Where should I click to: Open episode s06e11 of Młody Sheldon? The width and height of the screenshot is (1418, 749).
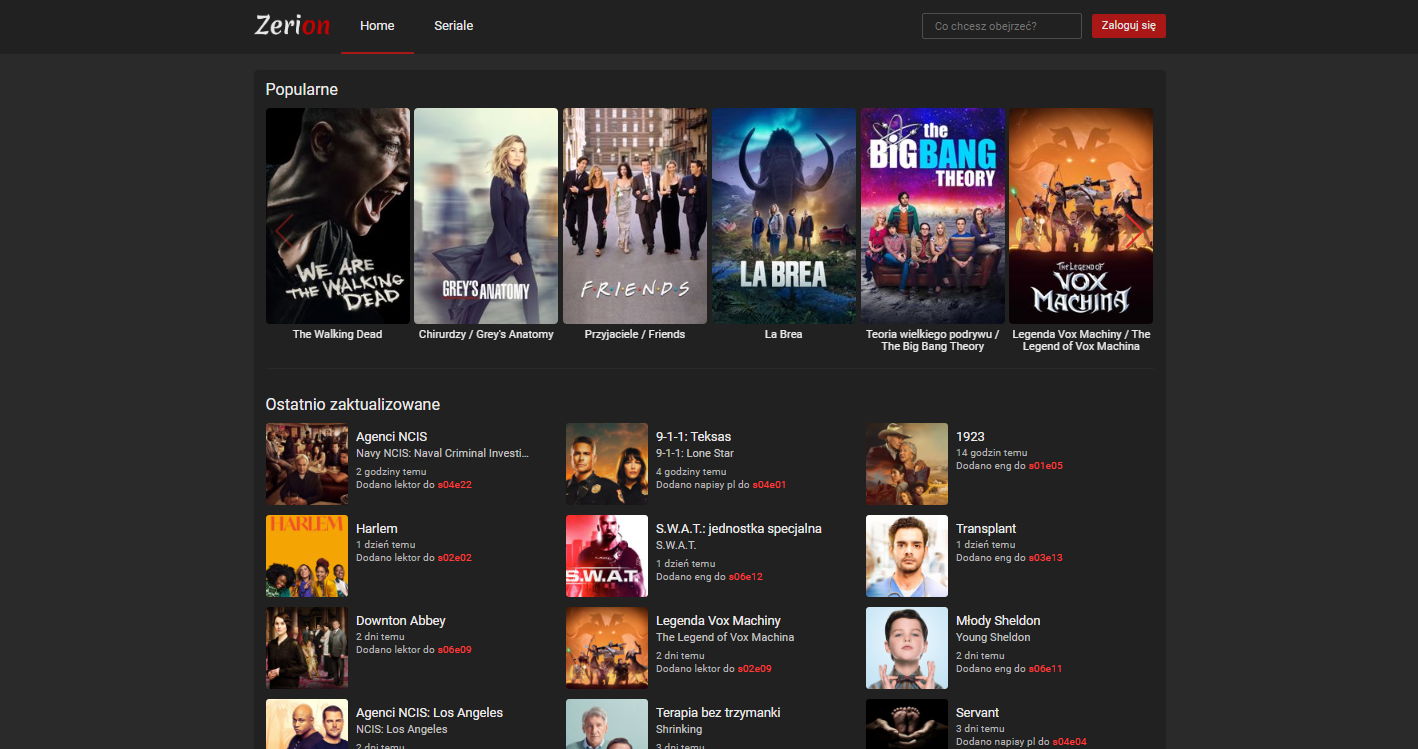click(x=1045, y=669)
